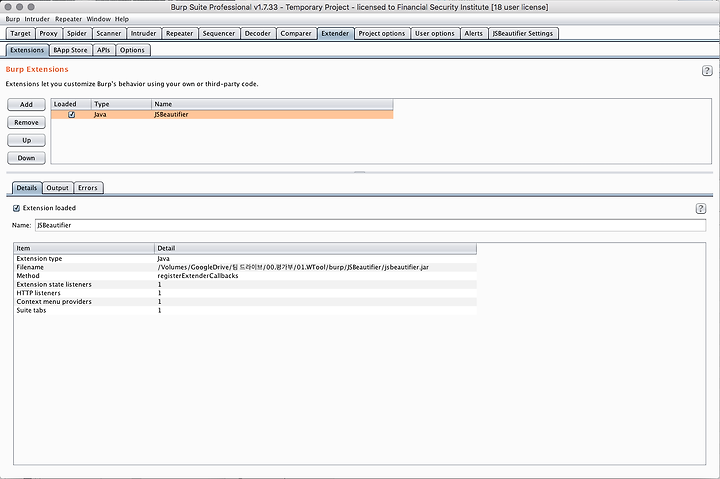The width and height of the screenshot is (720, 479).
Task: Move extension Up in the list
Action: (27, 141)
